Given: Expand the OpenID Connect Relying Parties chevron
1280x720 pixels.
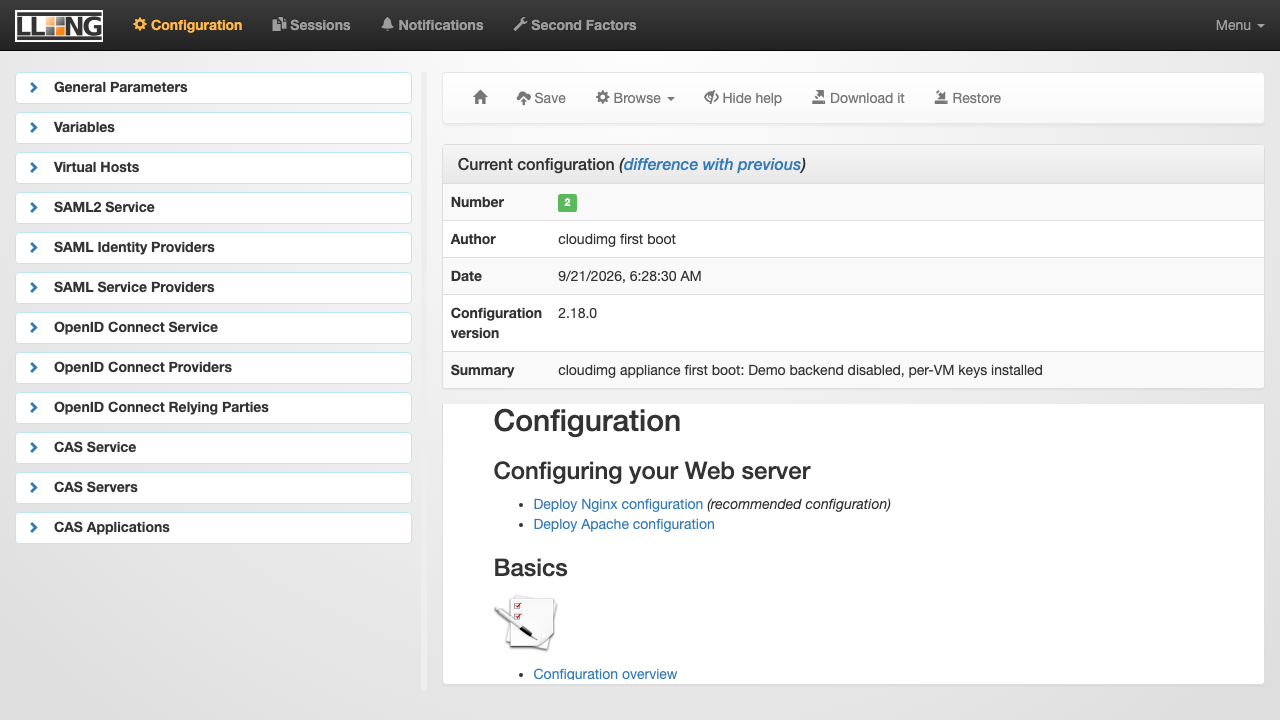Looking at the screenshot, I should 33,407.
